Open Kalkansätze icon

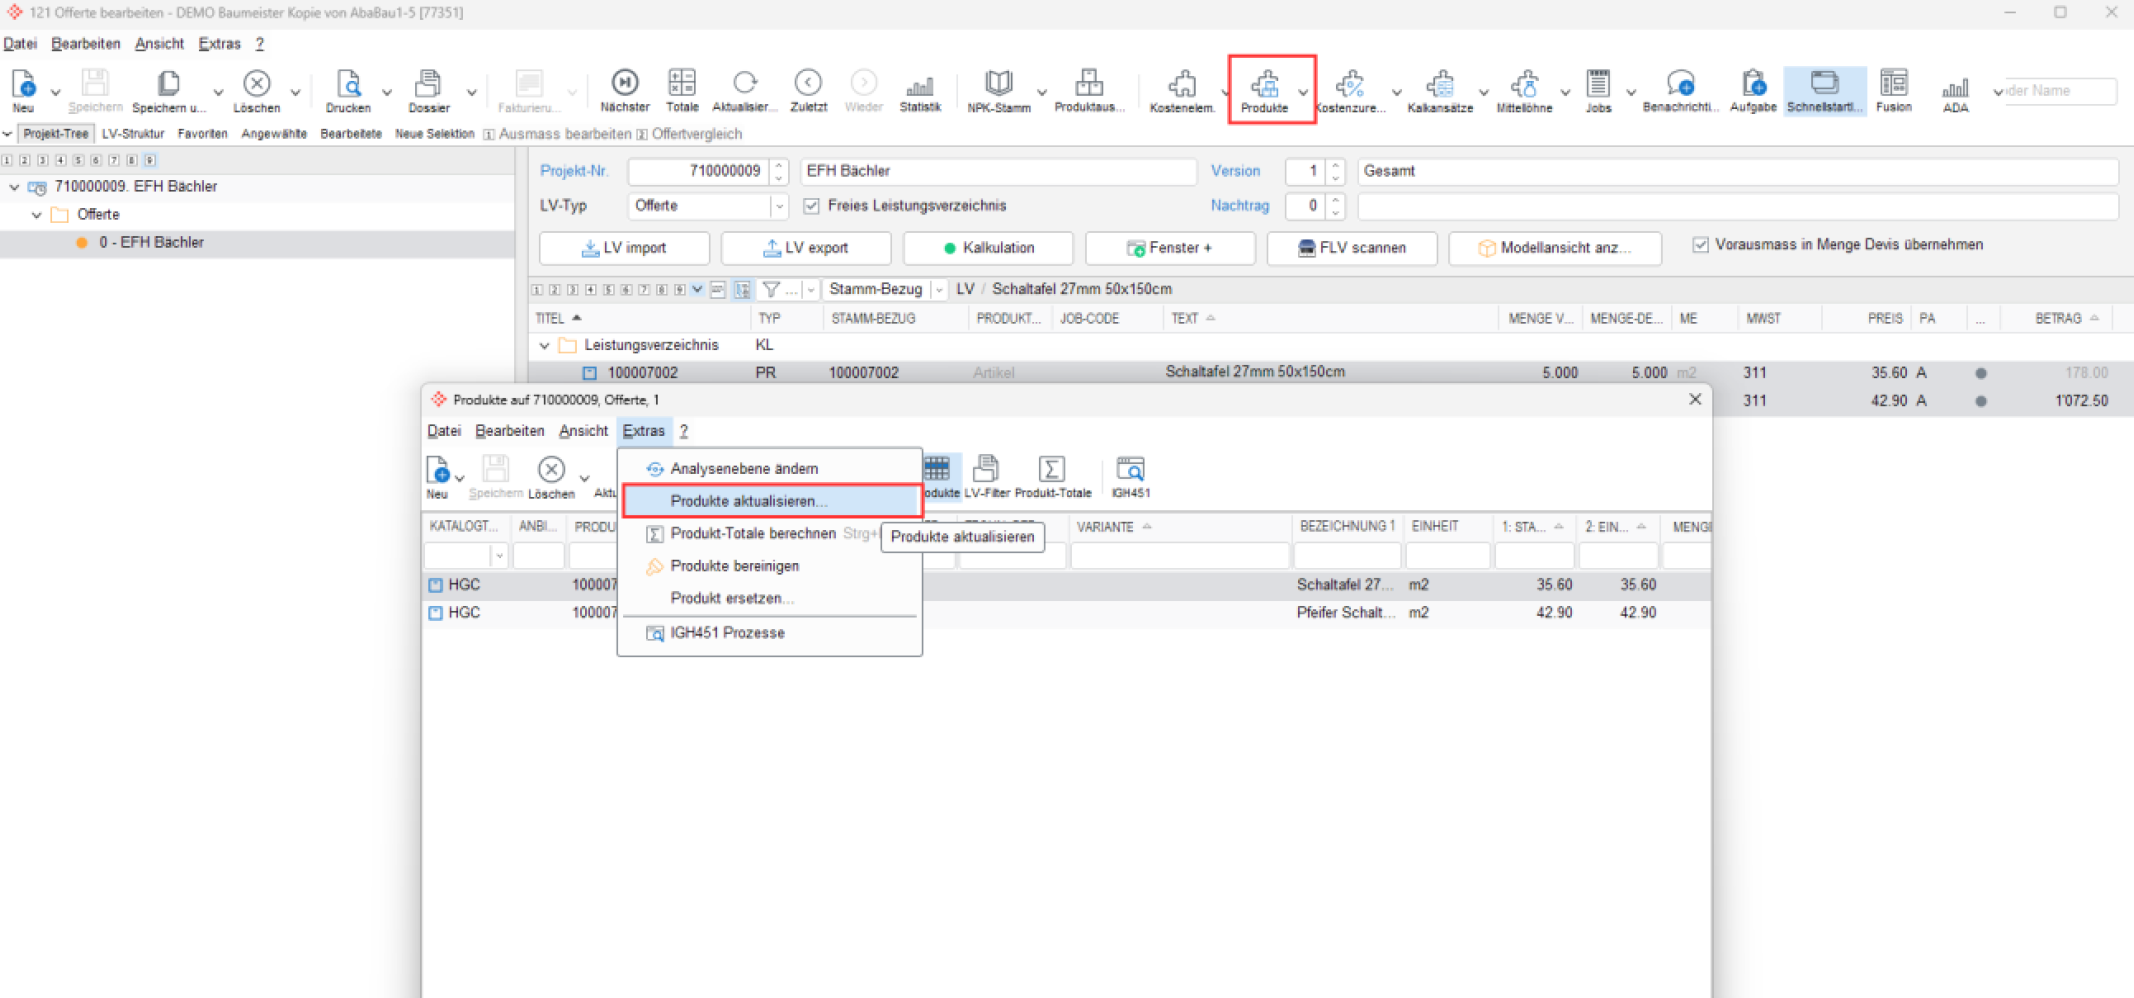[1440, 83]
